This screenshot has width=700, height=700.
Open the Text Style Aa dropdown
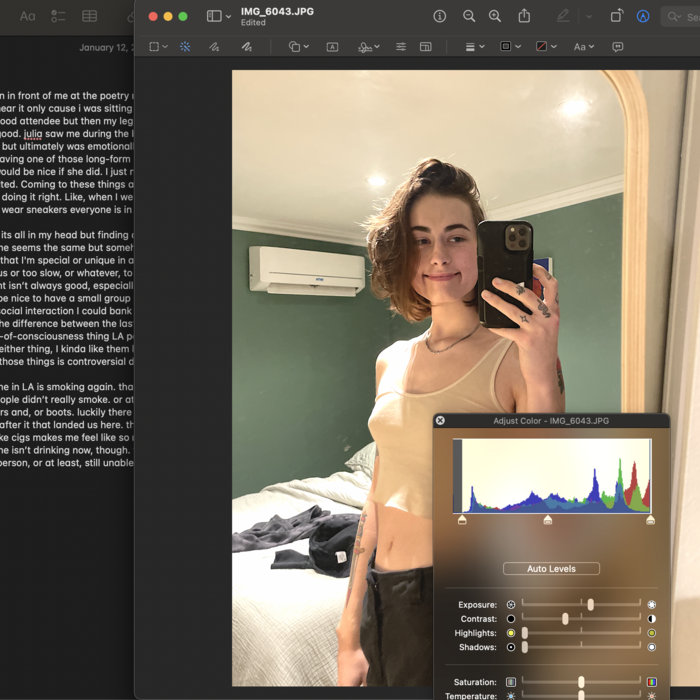(x=582, y=47)
